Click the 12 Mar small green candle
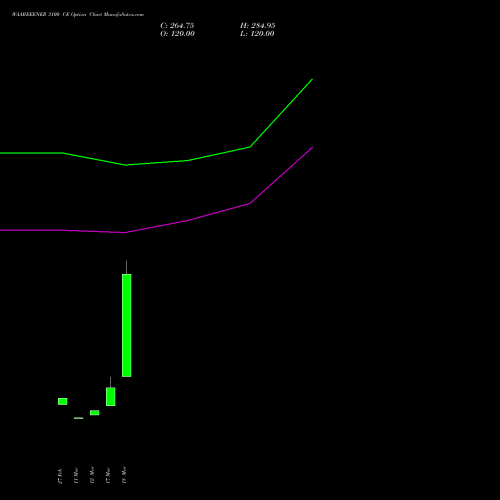This screenshot has width=500, height=500. [95, 413]
